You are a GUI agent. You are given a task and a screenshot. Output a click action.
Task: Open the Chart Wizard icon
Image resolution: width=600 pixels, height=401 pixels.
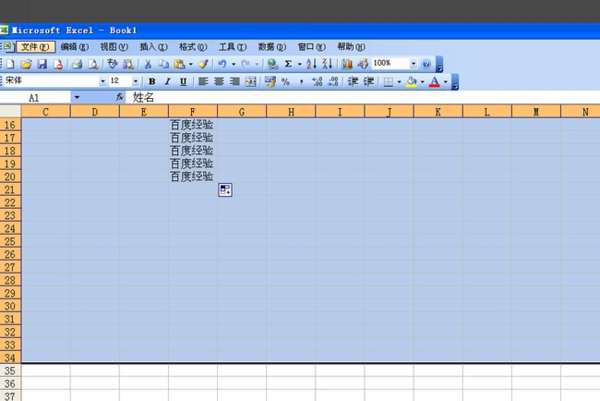348,64
